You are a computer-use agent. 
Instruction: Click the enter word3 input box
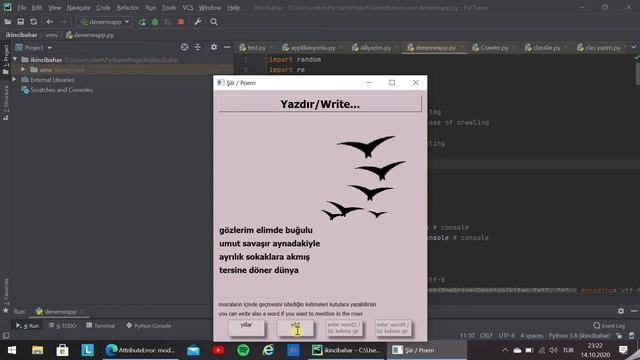344,328
